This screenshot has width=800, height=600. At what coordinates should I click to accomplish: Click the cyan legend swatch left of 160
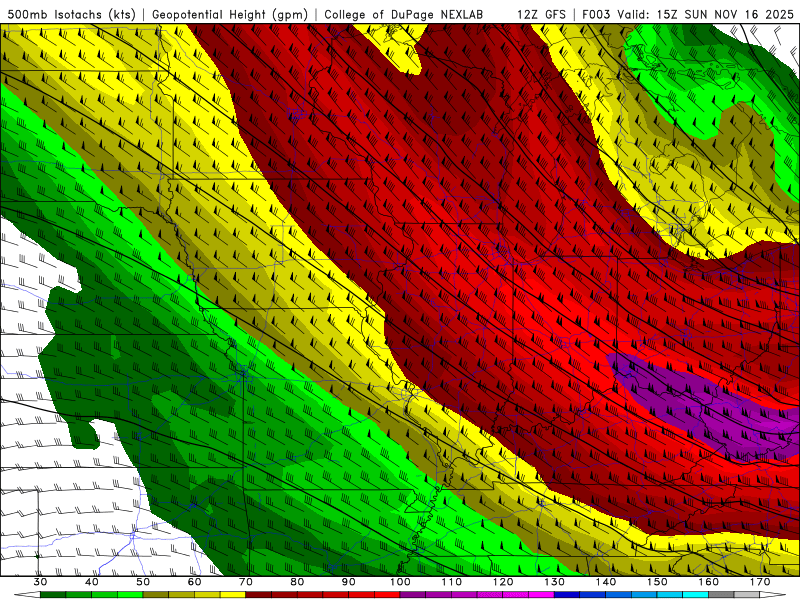695,595
